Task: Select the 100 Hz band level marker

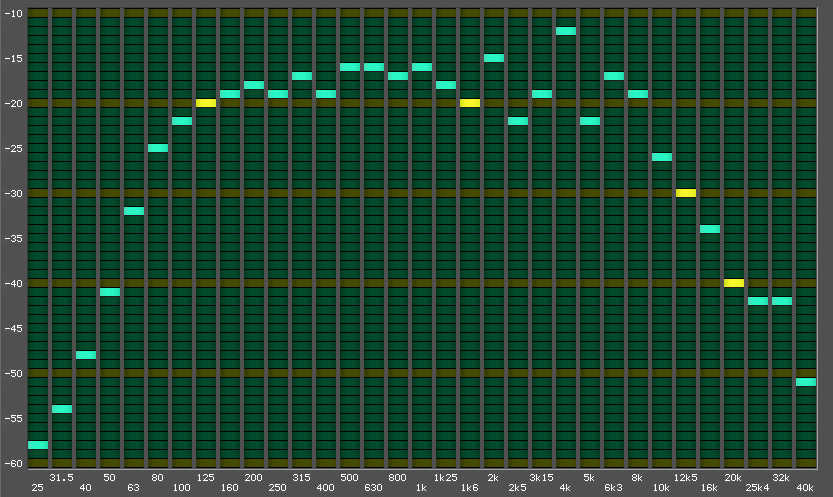Action: (182, 121)
